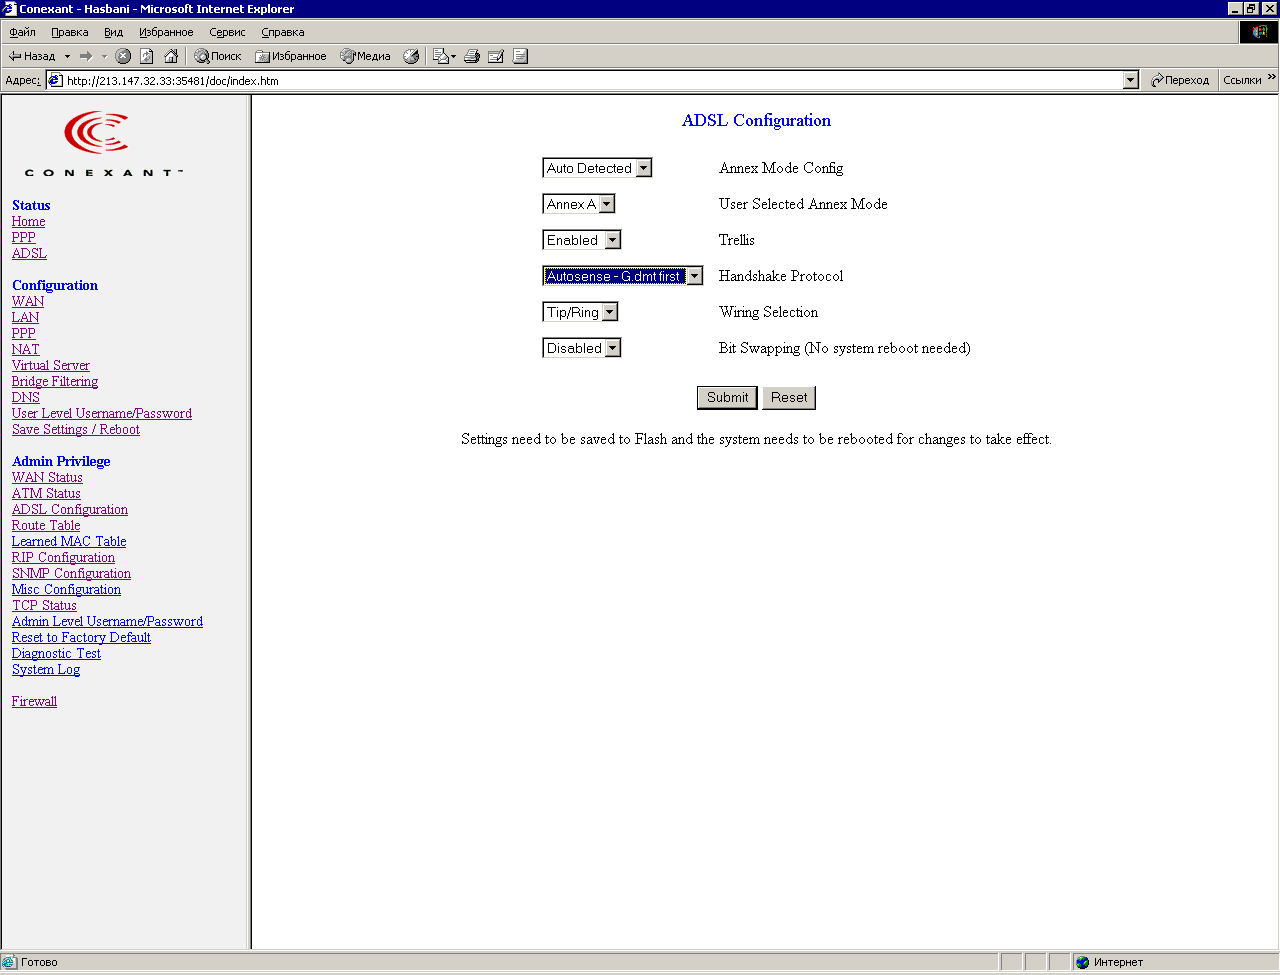Click the address bar URL field
Screen dimensions: 1280x975
point(593,80)
